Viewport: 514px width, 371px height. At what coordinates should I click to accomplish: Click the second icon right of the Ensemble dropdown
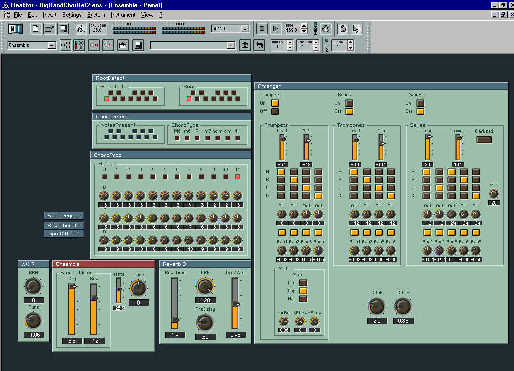click(79, 45)
